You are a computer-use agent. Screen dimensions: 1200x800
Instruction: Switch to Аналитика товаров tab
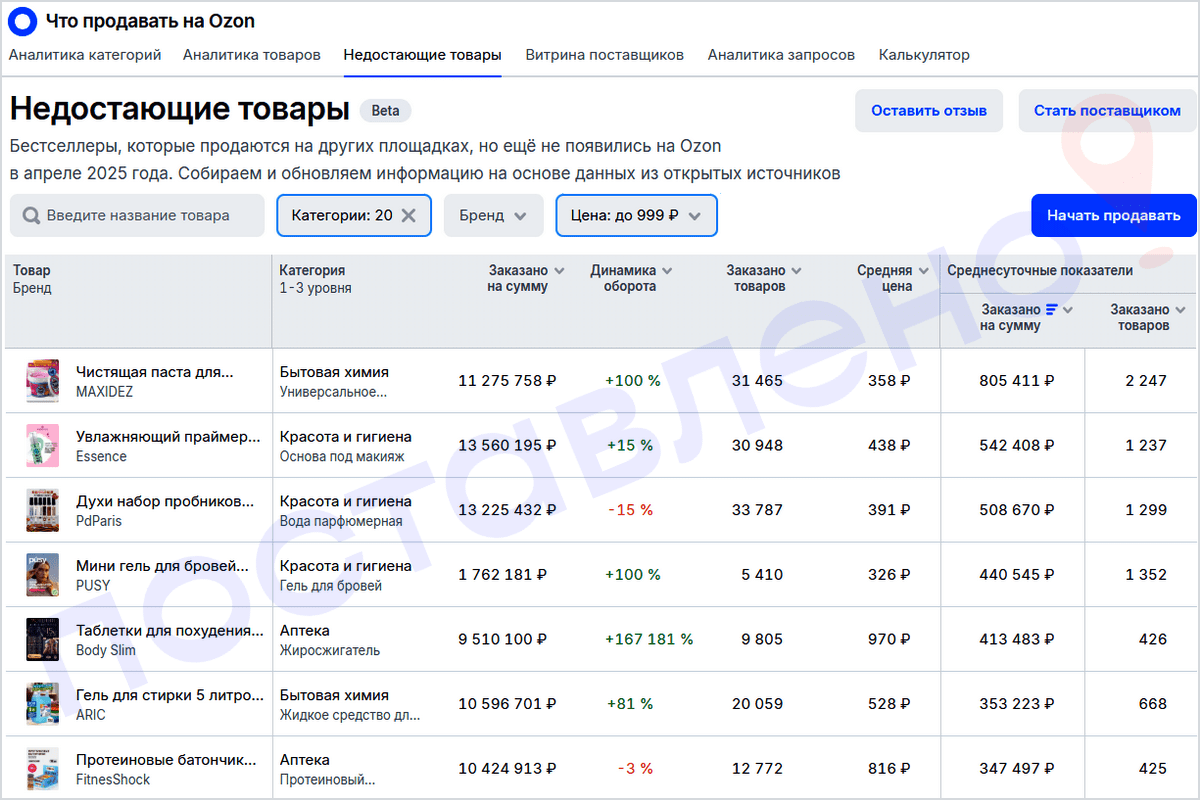tap(252, 55)
